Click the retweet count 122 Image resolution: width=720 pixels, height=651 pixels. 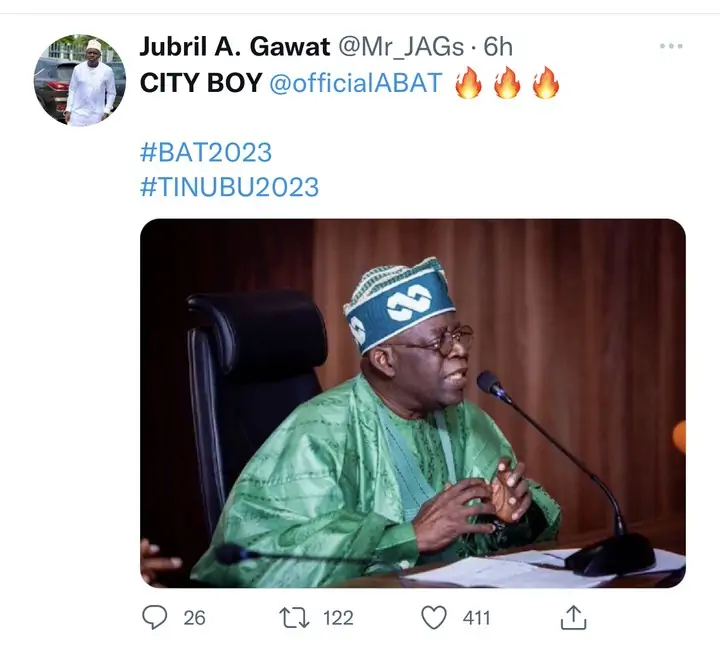(338, 618)
